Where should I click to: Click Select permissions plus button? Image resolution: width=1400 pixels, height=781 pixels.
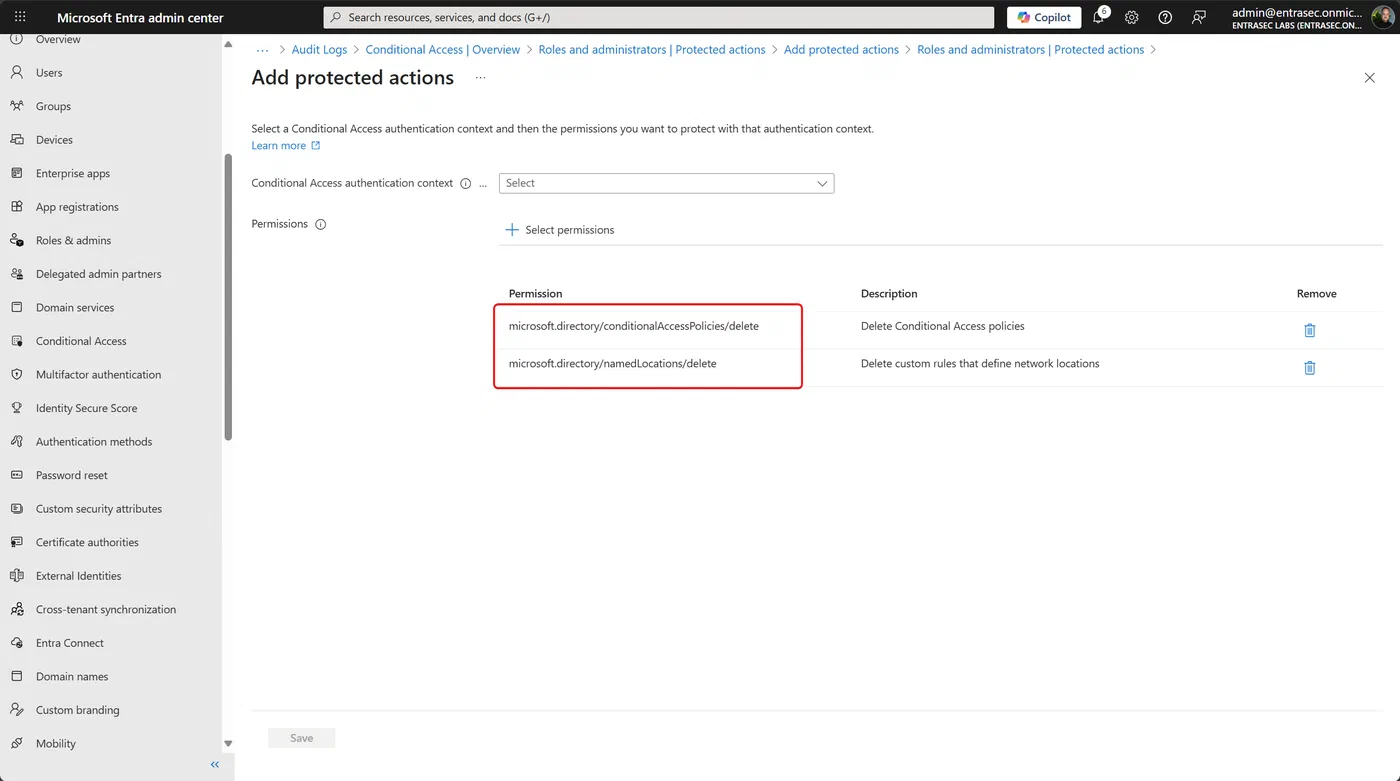560,230
